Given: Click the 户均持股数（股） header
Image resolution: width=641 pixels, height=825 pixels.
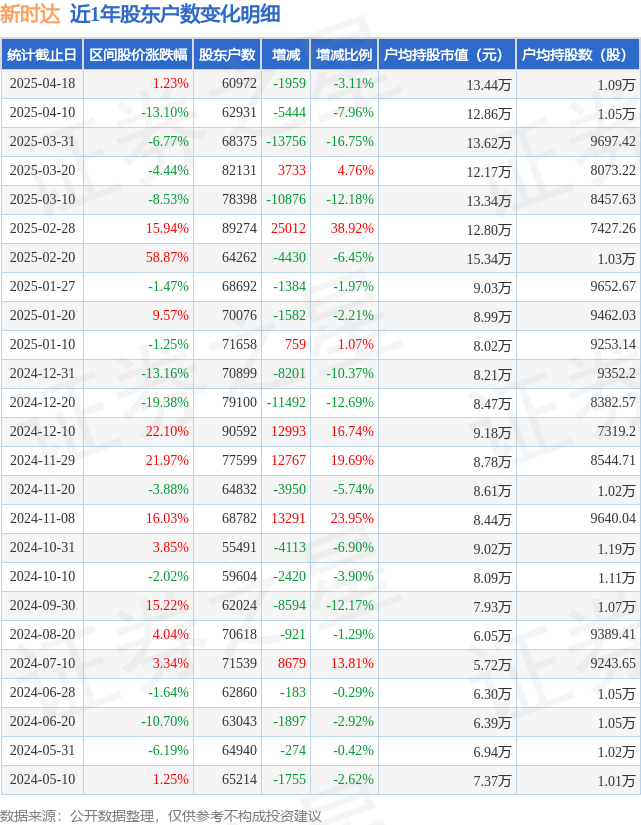Looking at the screenshot, I should (x=578, y=54).
